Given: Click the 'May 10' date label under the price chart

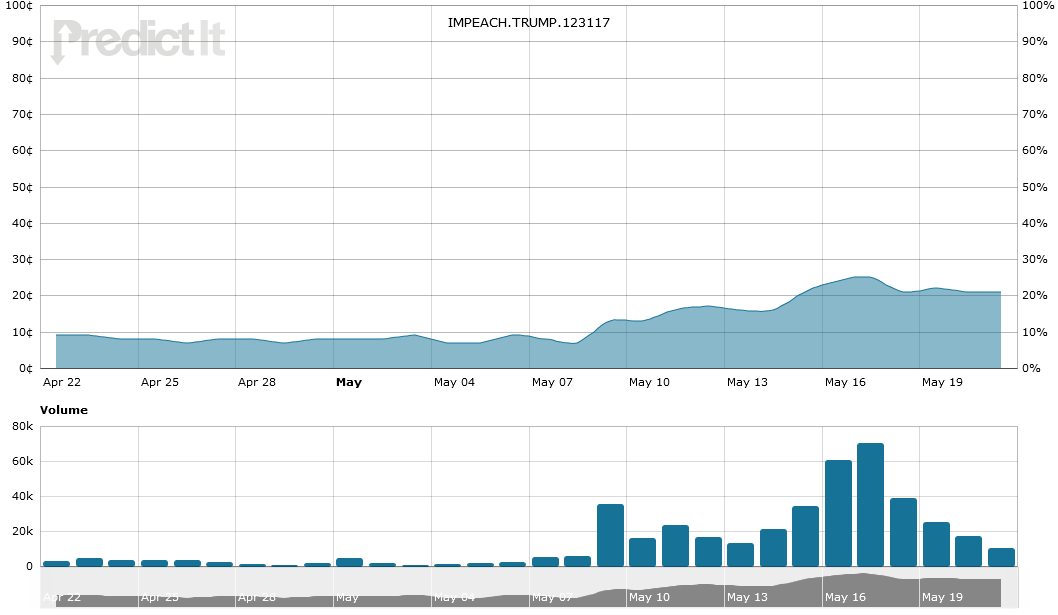Looking at the screenshot, I should (649, 382).
